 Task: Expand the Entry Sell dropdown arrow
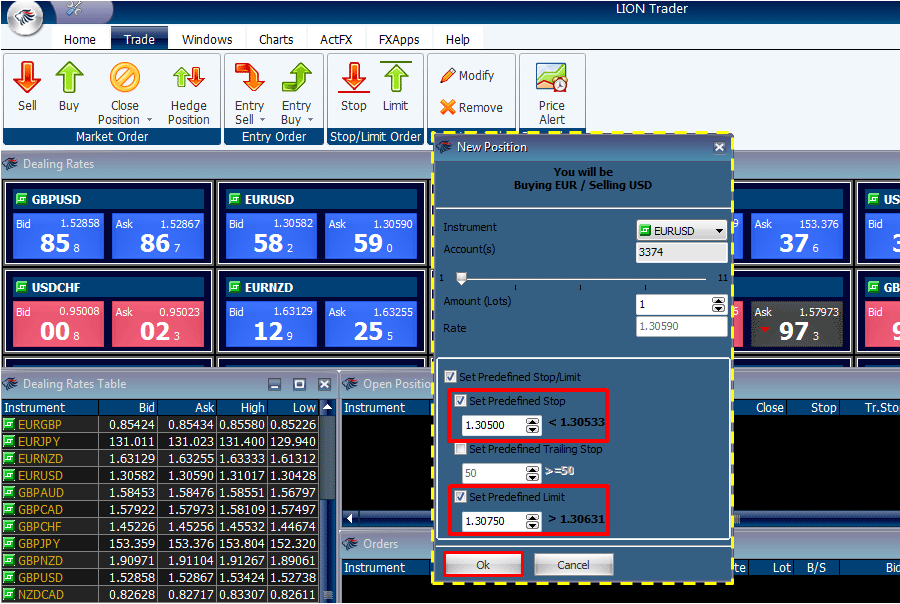(262, 120)
